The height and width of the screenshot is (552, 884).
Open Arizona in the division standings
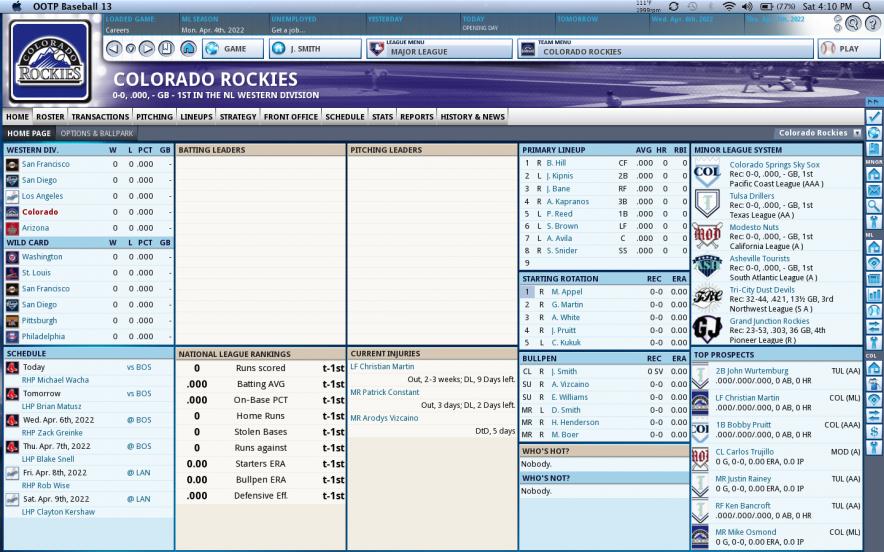click(35, 228)
